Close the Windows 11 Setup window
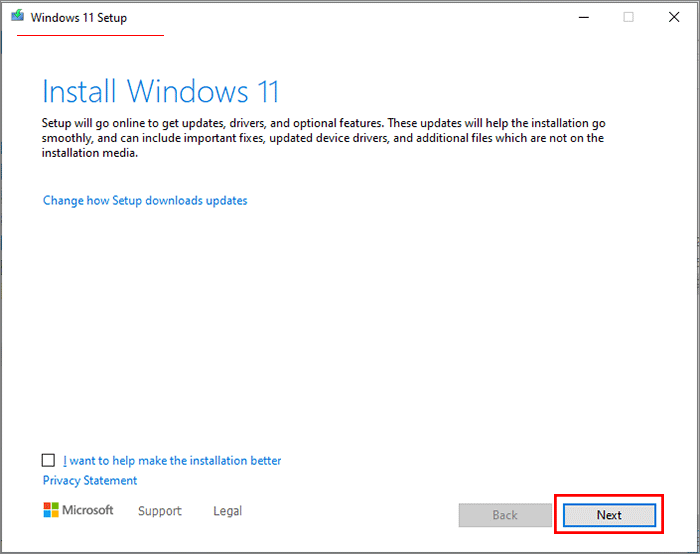 tap(674, 17)
